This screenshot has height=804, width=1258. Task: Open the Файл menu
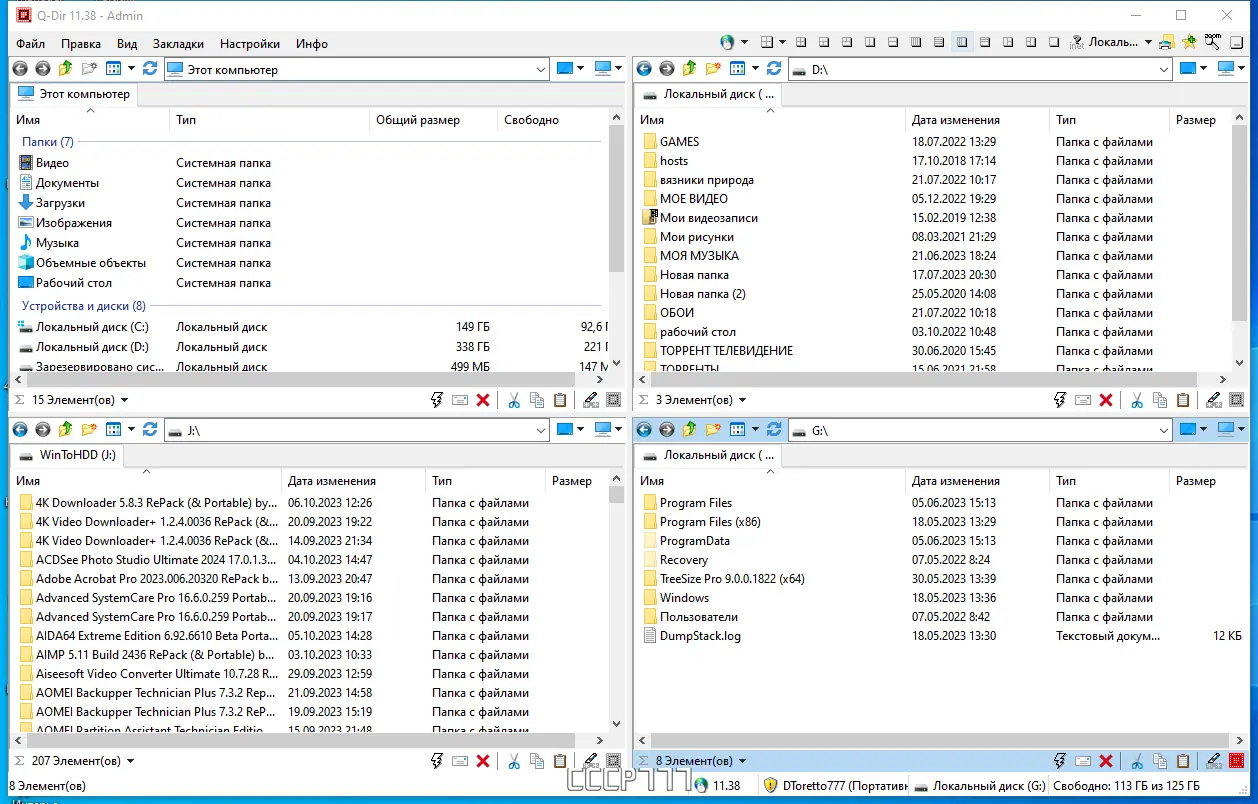pyautogui.click(x=30, y=44)
